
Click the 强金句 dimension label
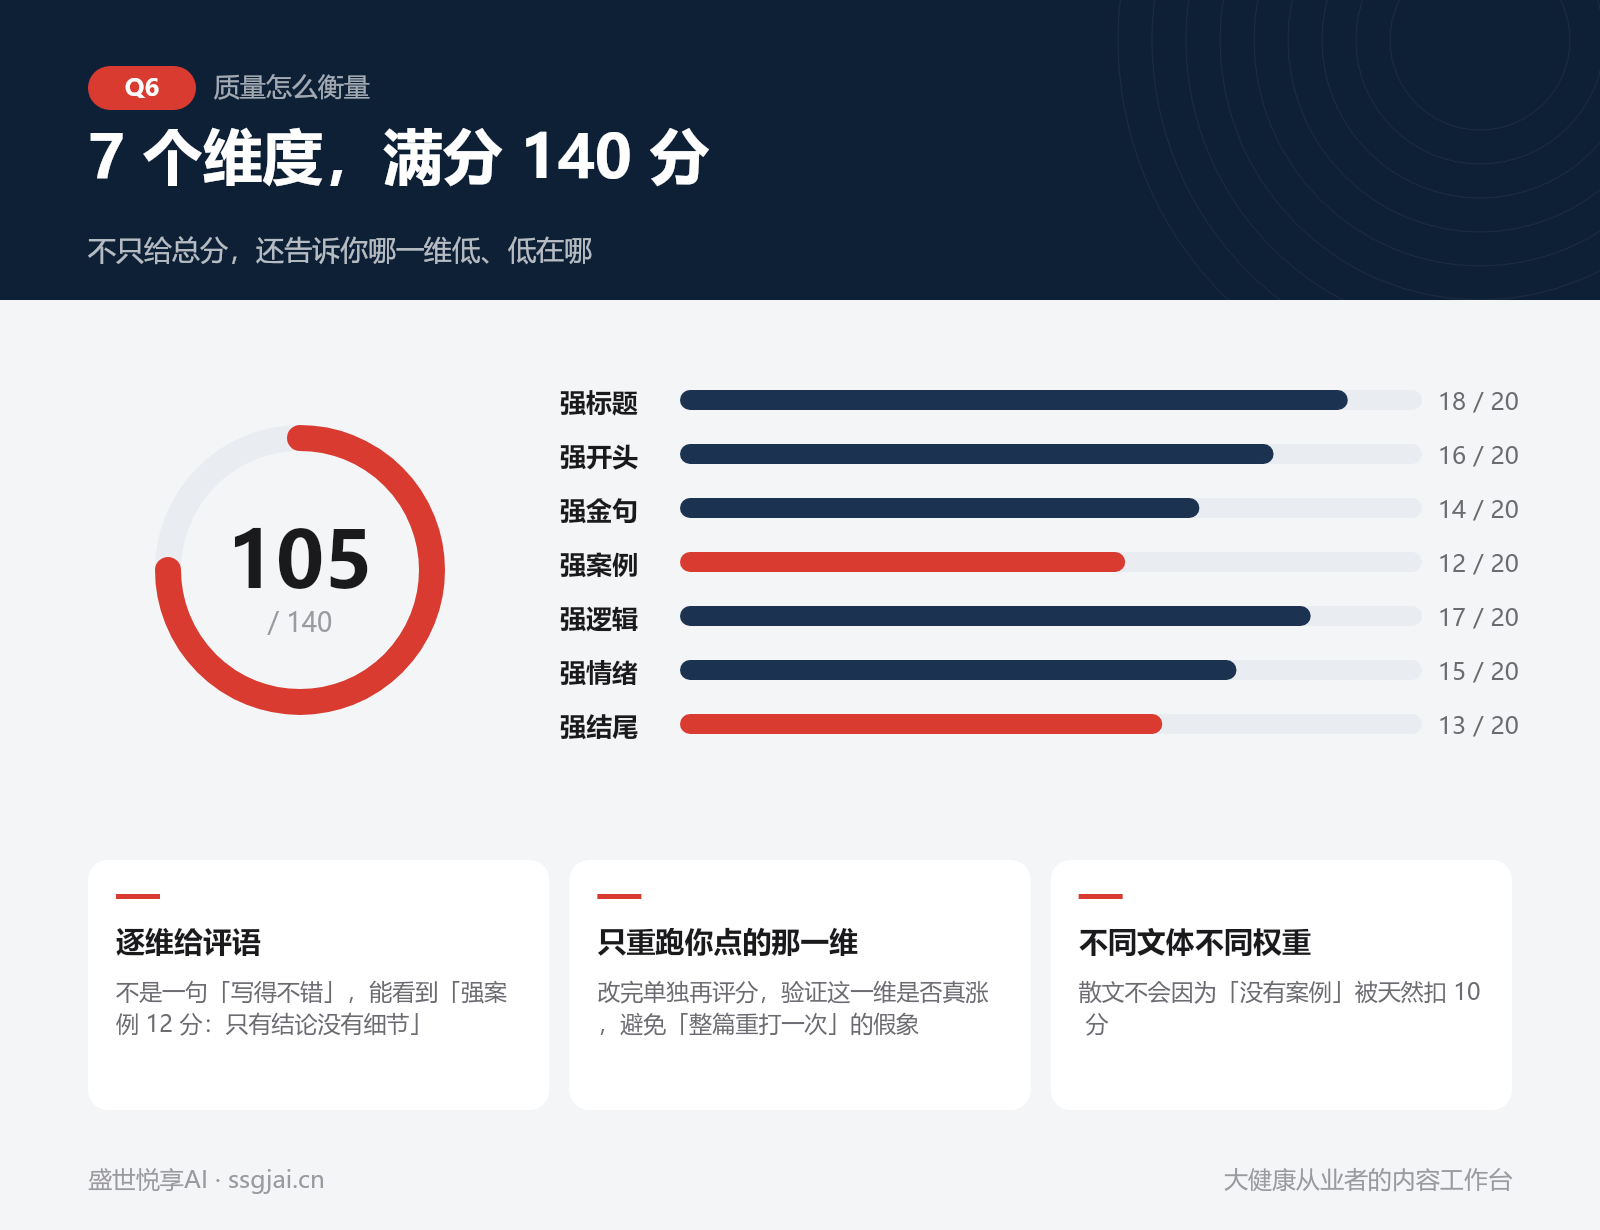pyautogui.click(x=599, y=510)
